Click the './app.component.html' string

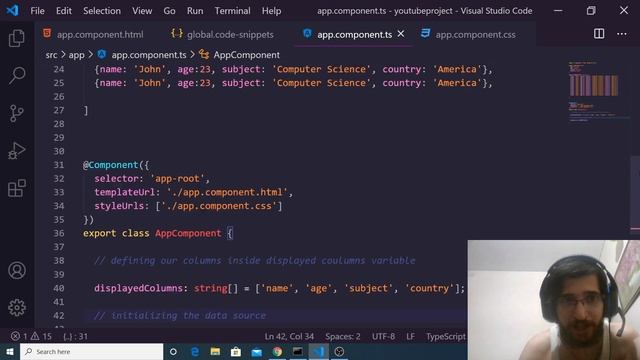click(227, 192)
